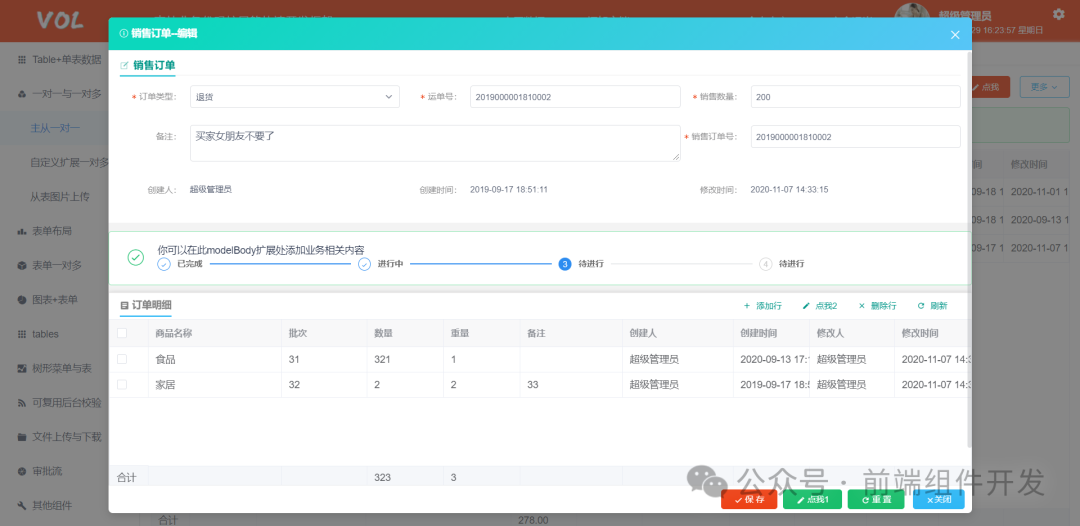
Task: Toggle the select-all checkbox in 订单明细 header
Action: (x=122, y=333)
